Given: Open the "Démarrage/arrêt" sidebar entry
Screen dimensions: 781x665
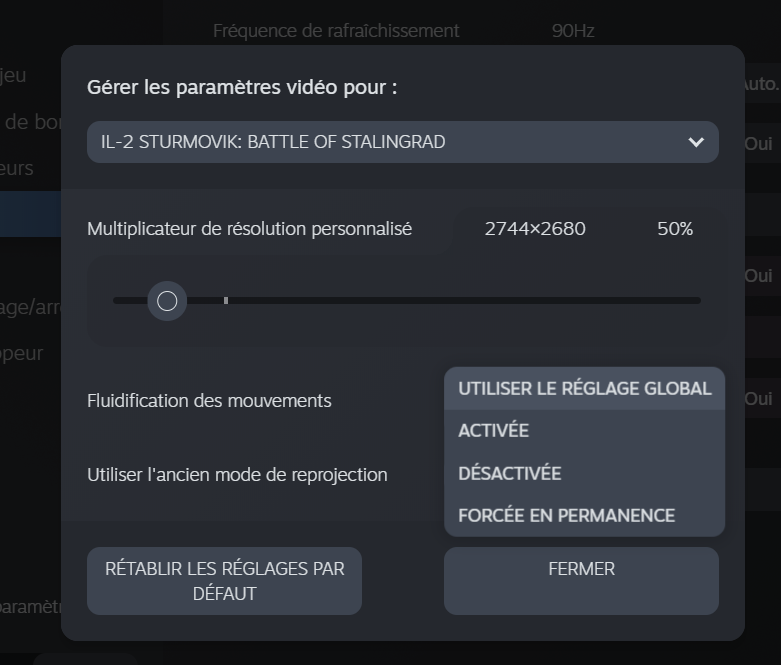Looking at the screenshot, I should [x=30, y=307].
